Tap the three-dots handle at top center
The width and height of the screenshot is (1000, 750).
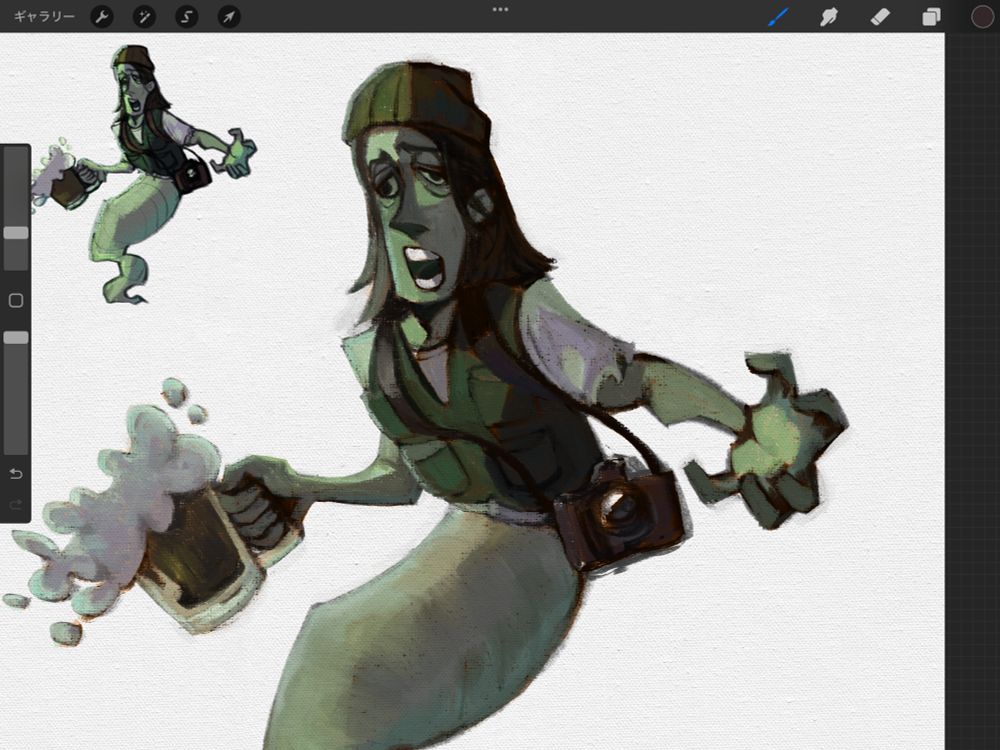(x=501, y=10)
